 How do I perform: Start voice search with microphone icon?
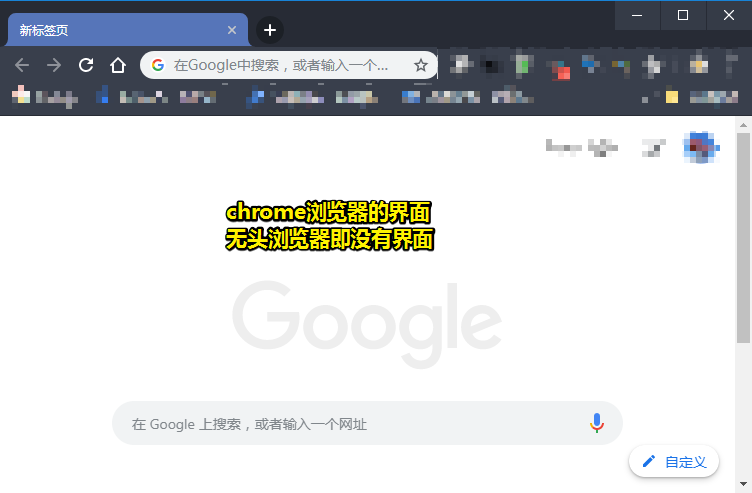(x=597, y=423)
